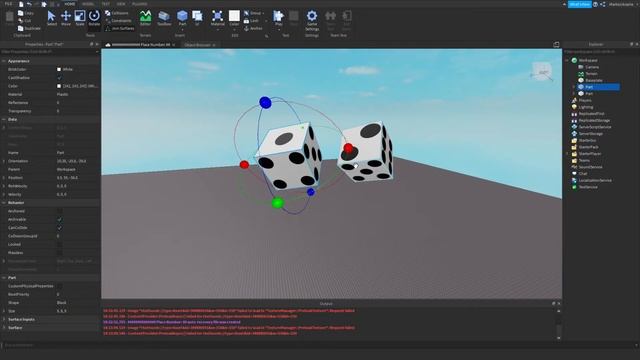640x360 pixels.
Task: Open the VIEW ribbon tab
Action: tap(121, 4)
